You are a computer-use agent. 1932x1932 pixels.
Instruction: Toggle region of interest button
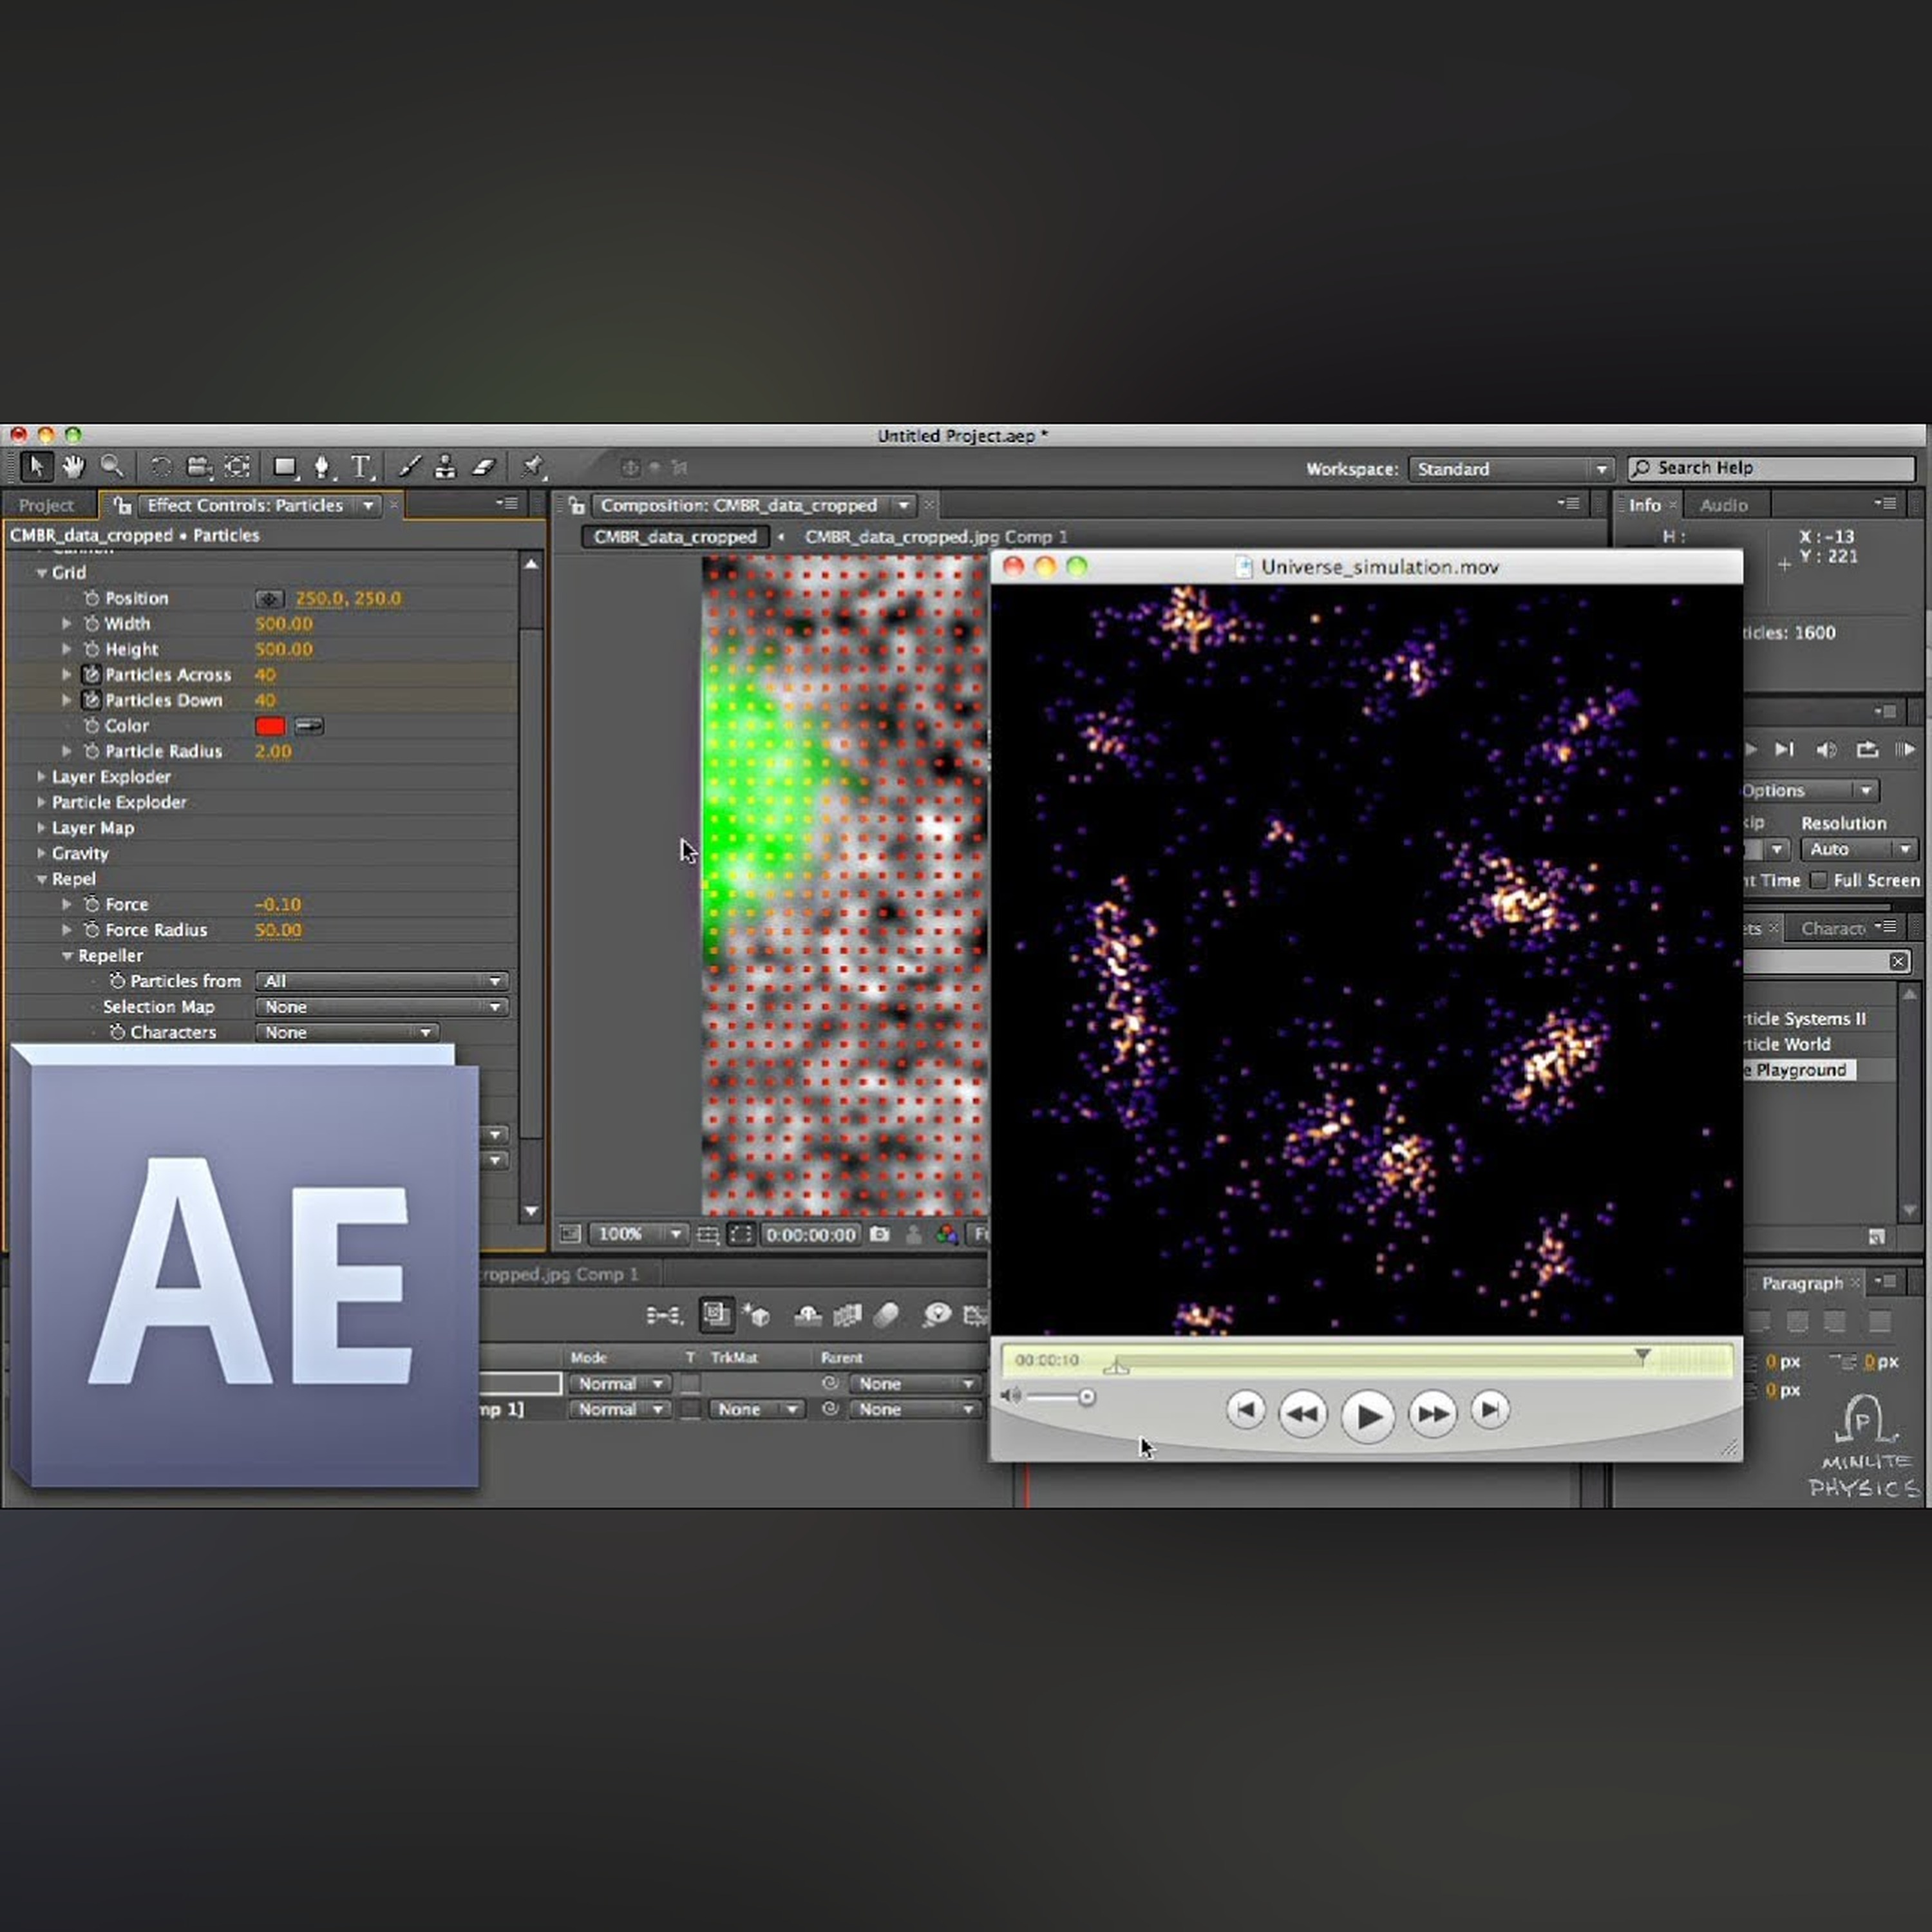coord(741,1235)
